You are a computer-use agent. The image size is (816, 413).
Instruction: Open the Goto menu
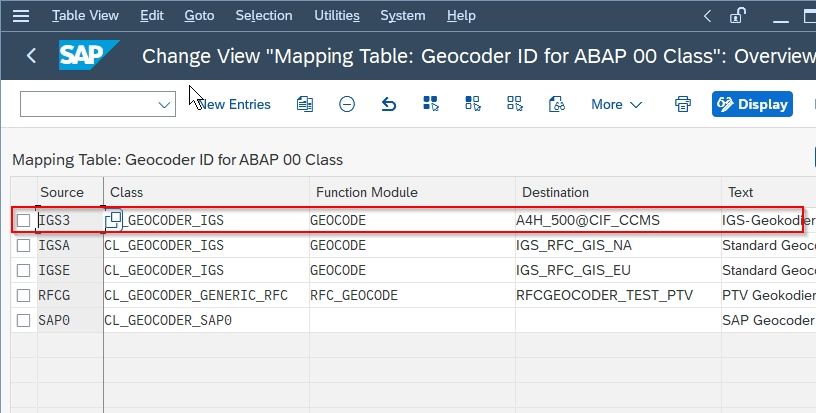[199, 16]
